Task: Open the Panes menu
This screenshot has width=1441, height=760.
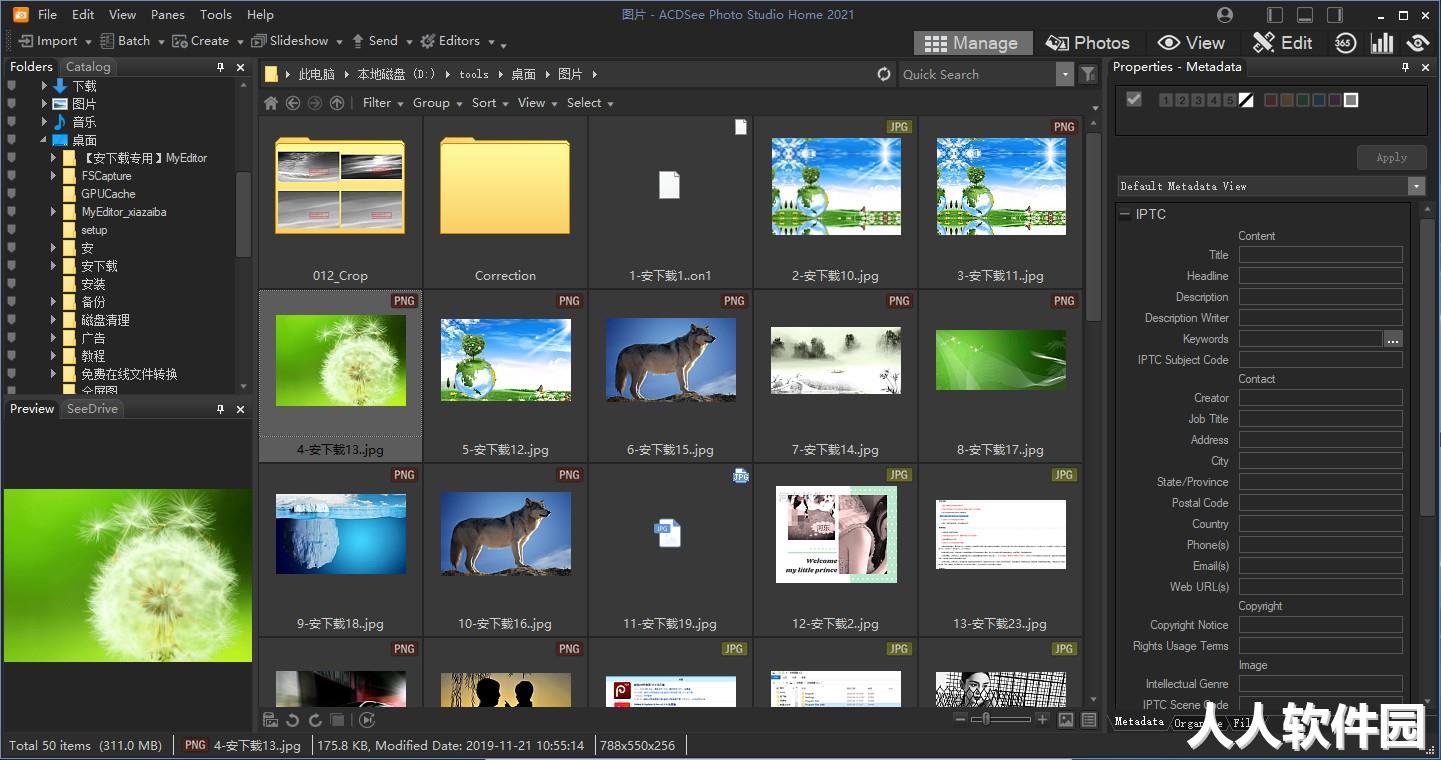Action: coord(168,15)
